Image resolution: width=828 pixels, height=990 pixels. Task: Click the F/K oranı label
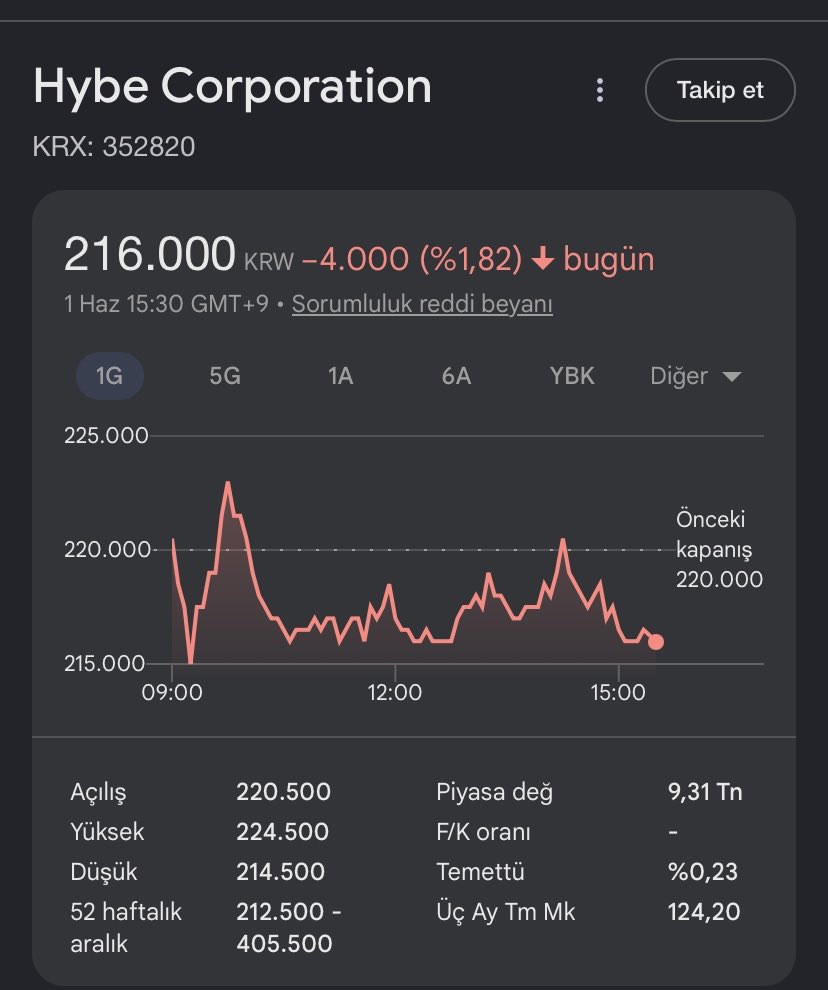point(483,832)
